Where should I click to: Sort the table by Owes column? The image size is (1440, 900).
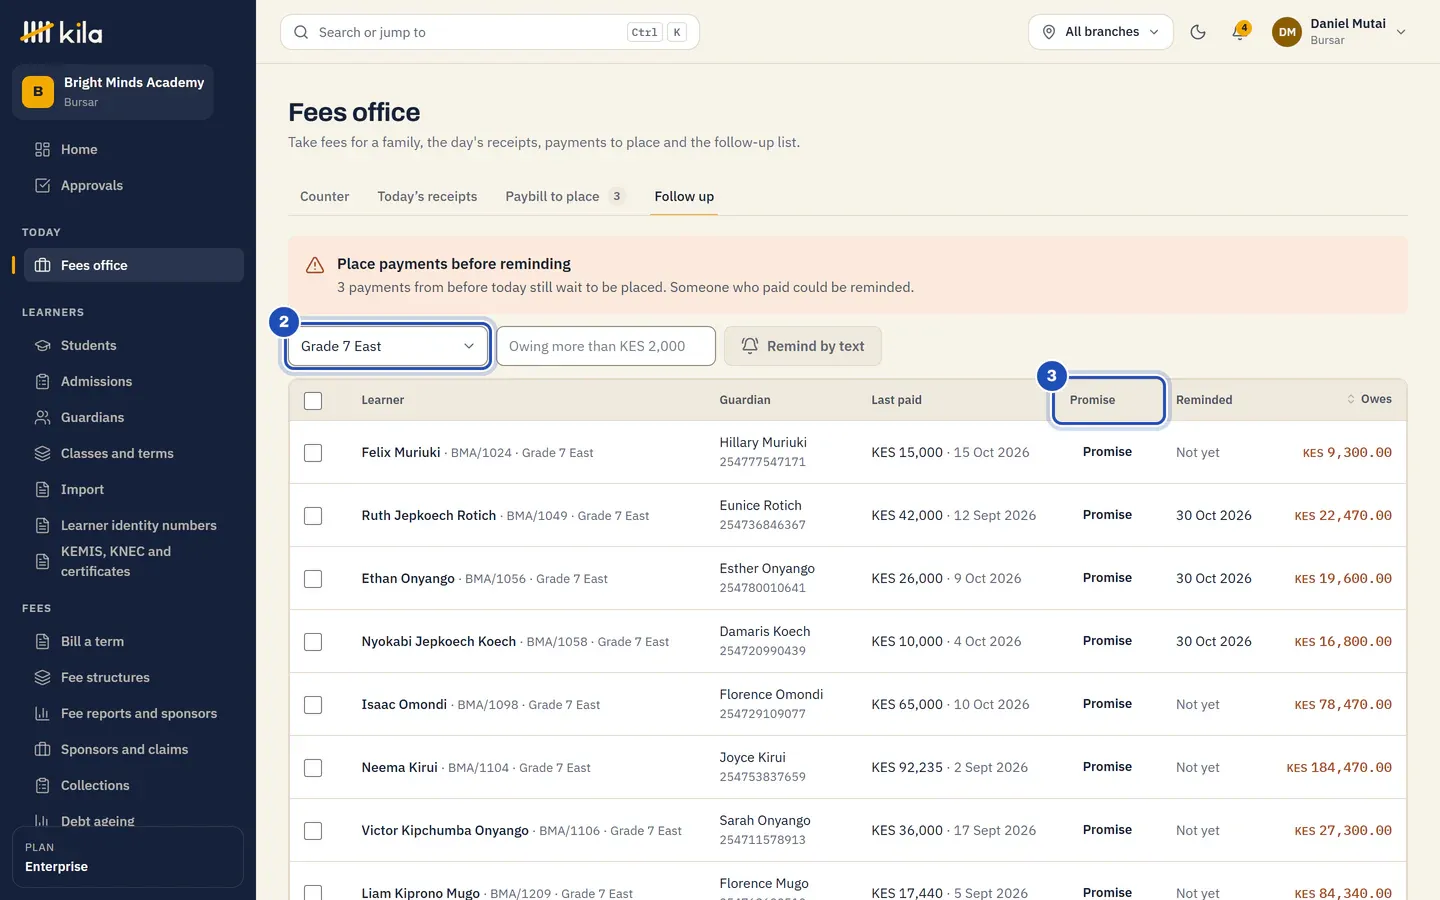coord(1369,399)
